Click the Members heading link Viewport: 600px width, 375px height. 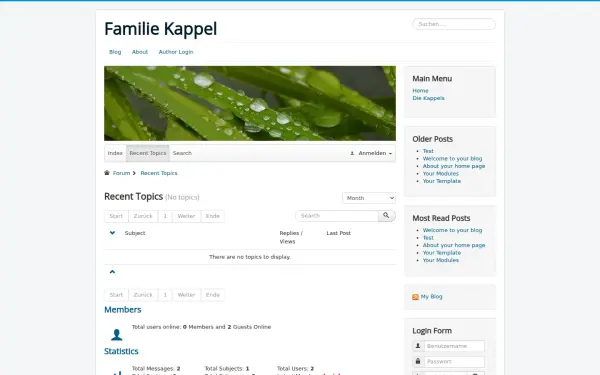coord(122,310)
